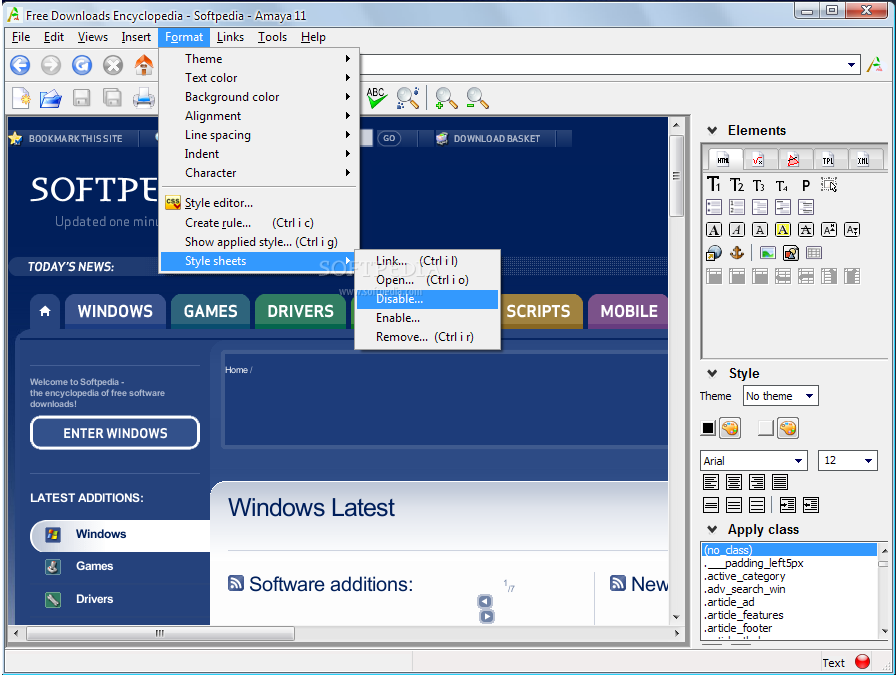Select Disable in Style sheets submenu
Screen dimensions: 896x675
pos(427,299)
